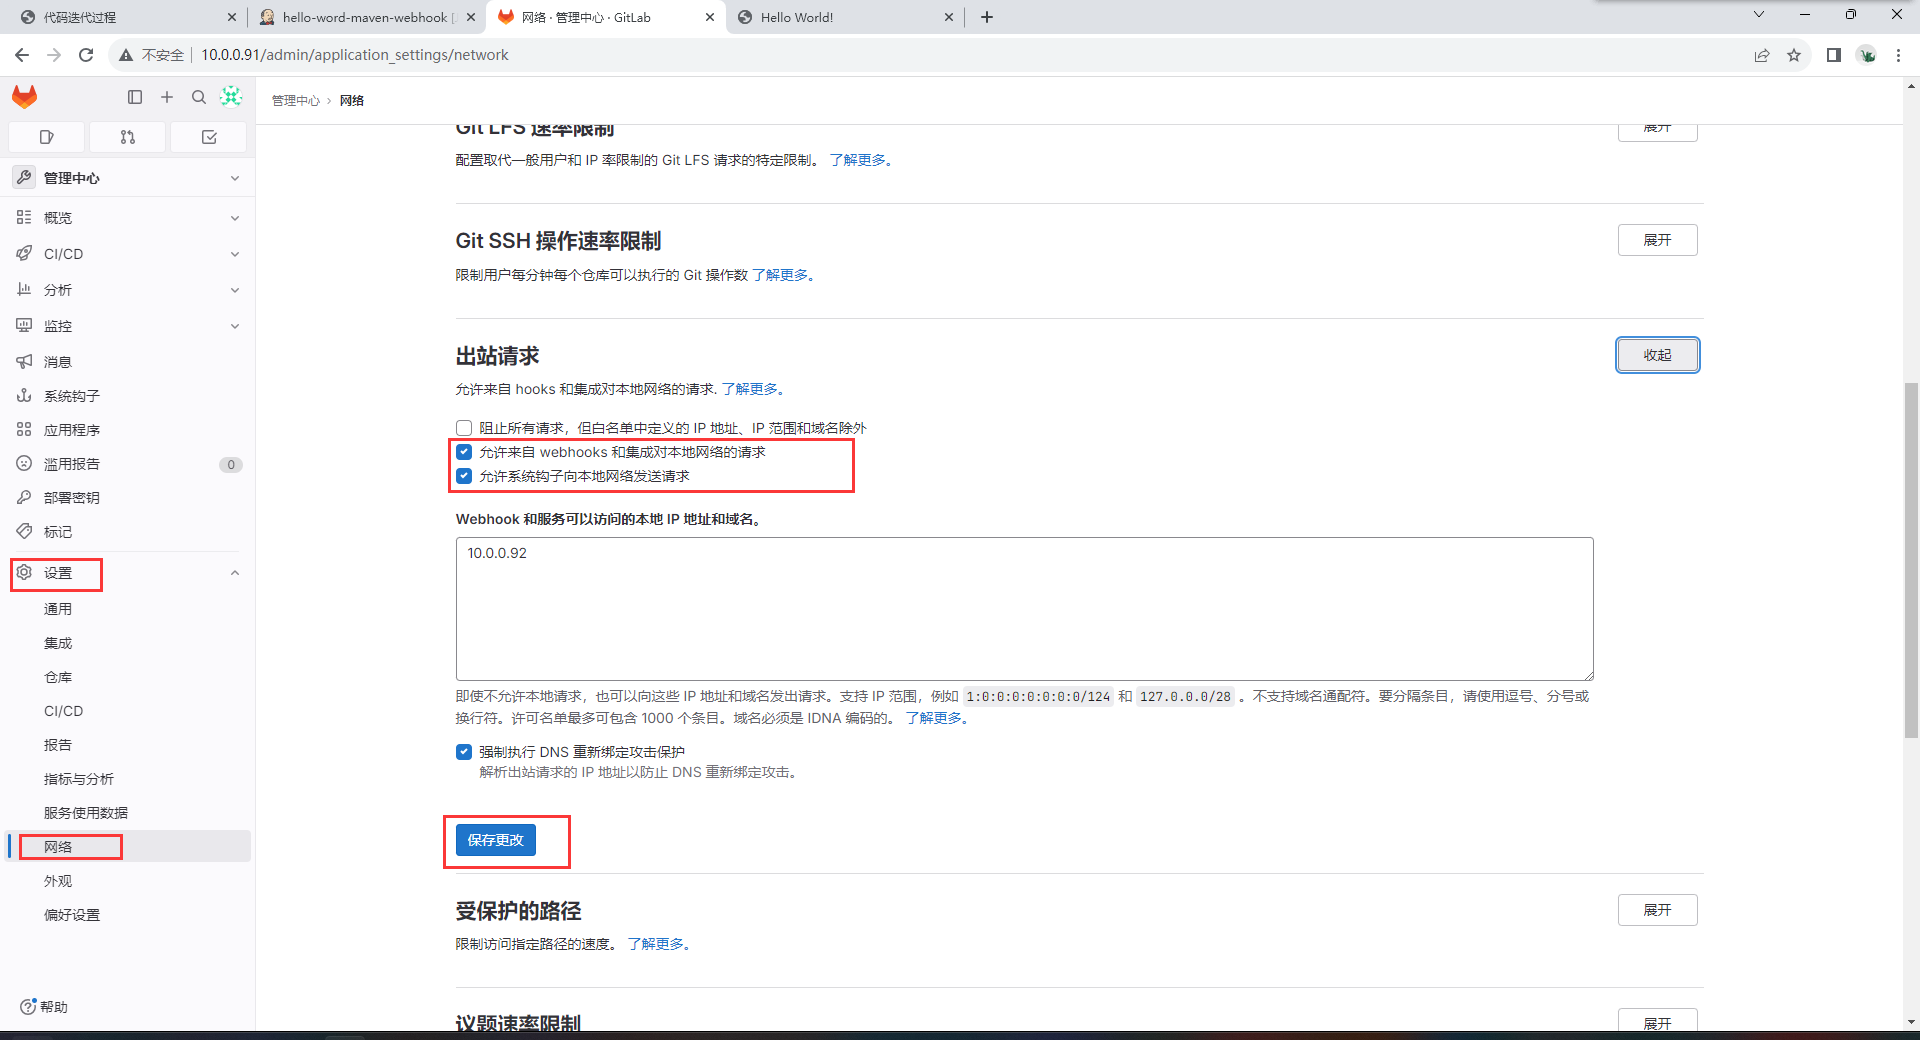Expand the 分析 sidebar chevron
Image resolution: width=1920 pixels, height=1040 pixels.
(235, 290)
